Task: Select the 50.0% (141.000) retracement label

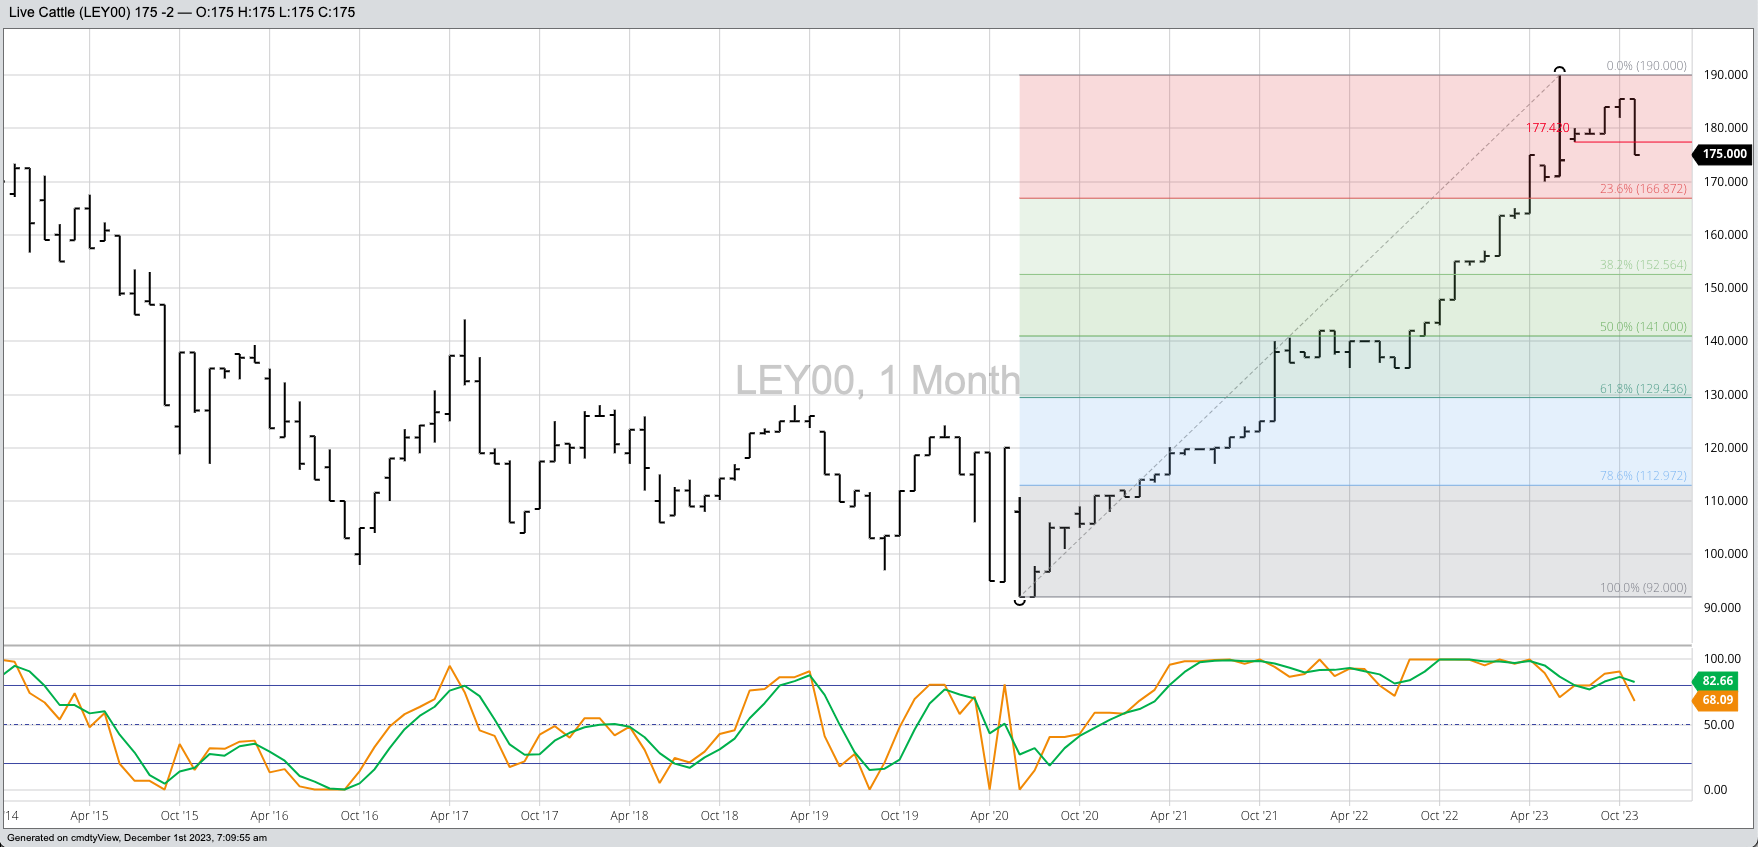Action: click(1642, 327)
